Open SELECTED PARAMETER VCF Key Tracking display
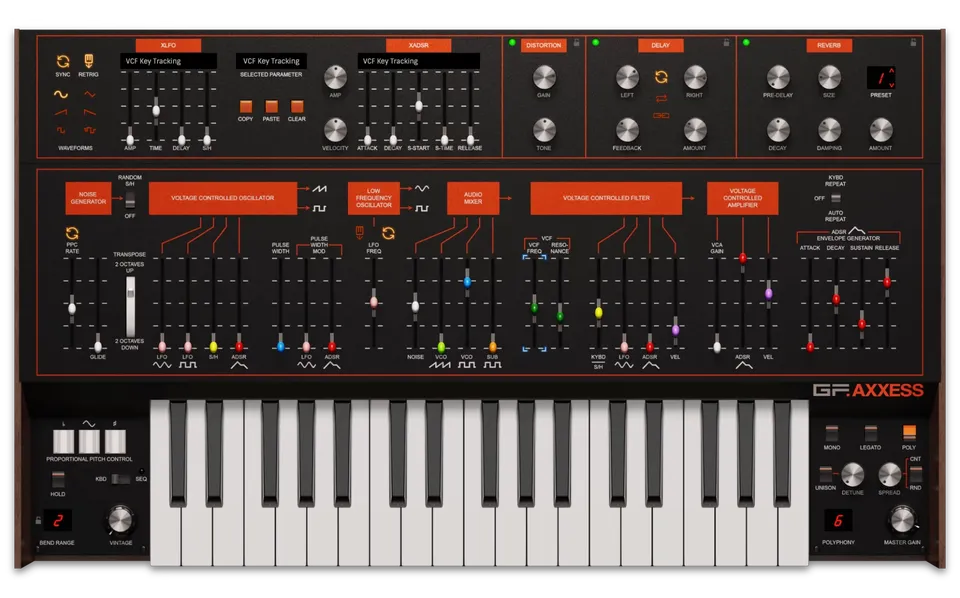This screenshot has width=960, height=598. [271, 61]
